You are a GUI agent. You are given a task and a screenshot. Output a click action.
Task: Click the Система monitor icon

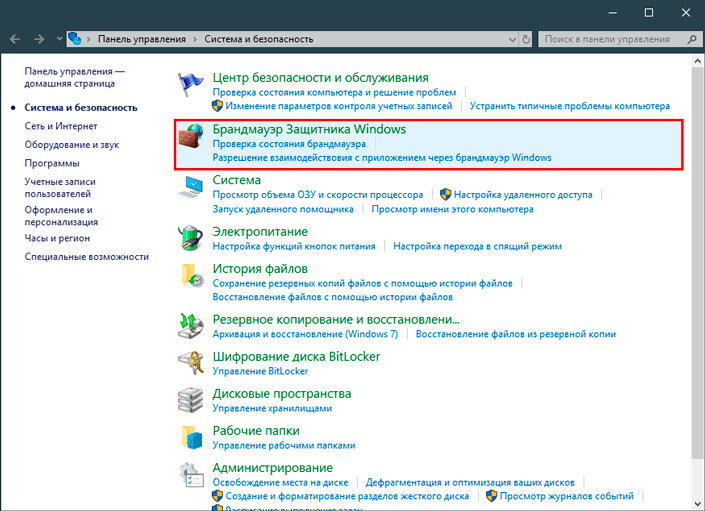[x=191, y=187]
